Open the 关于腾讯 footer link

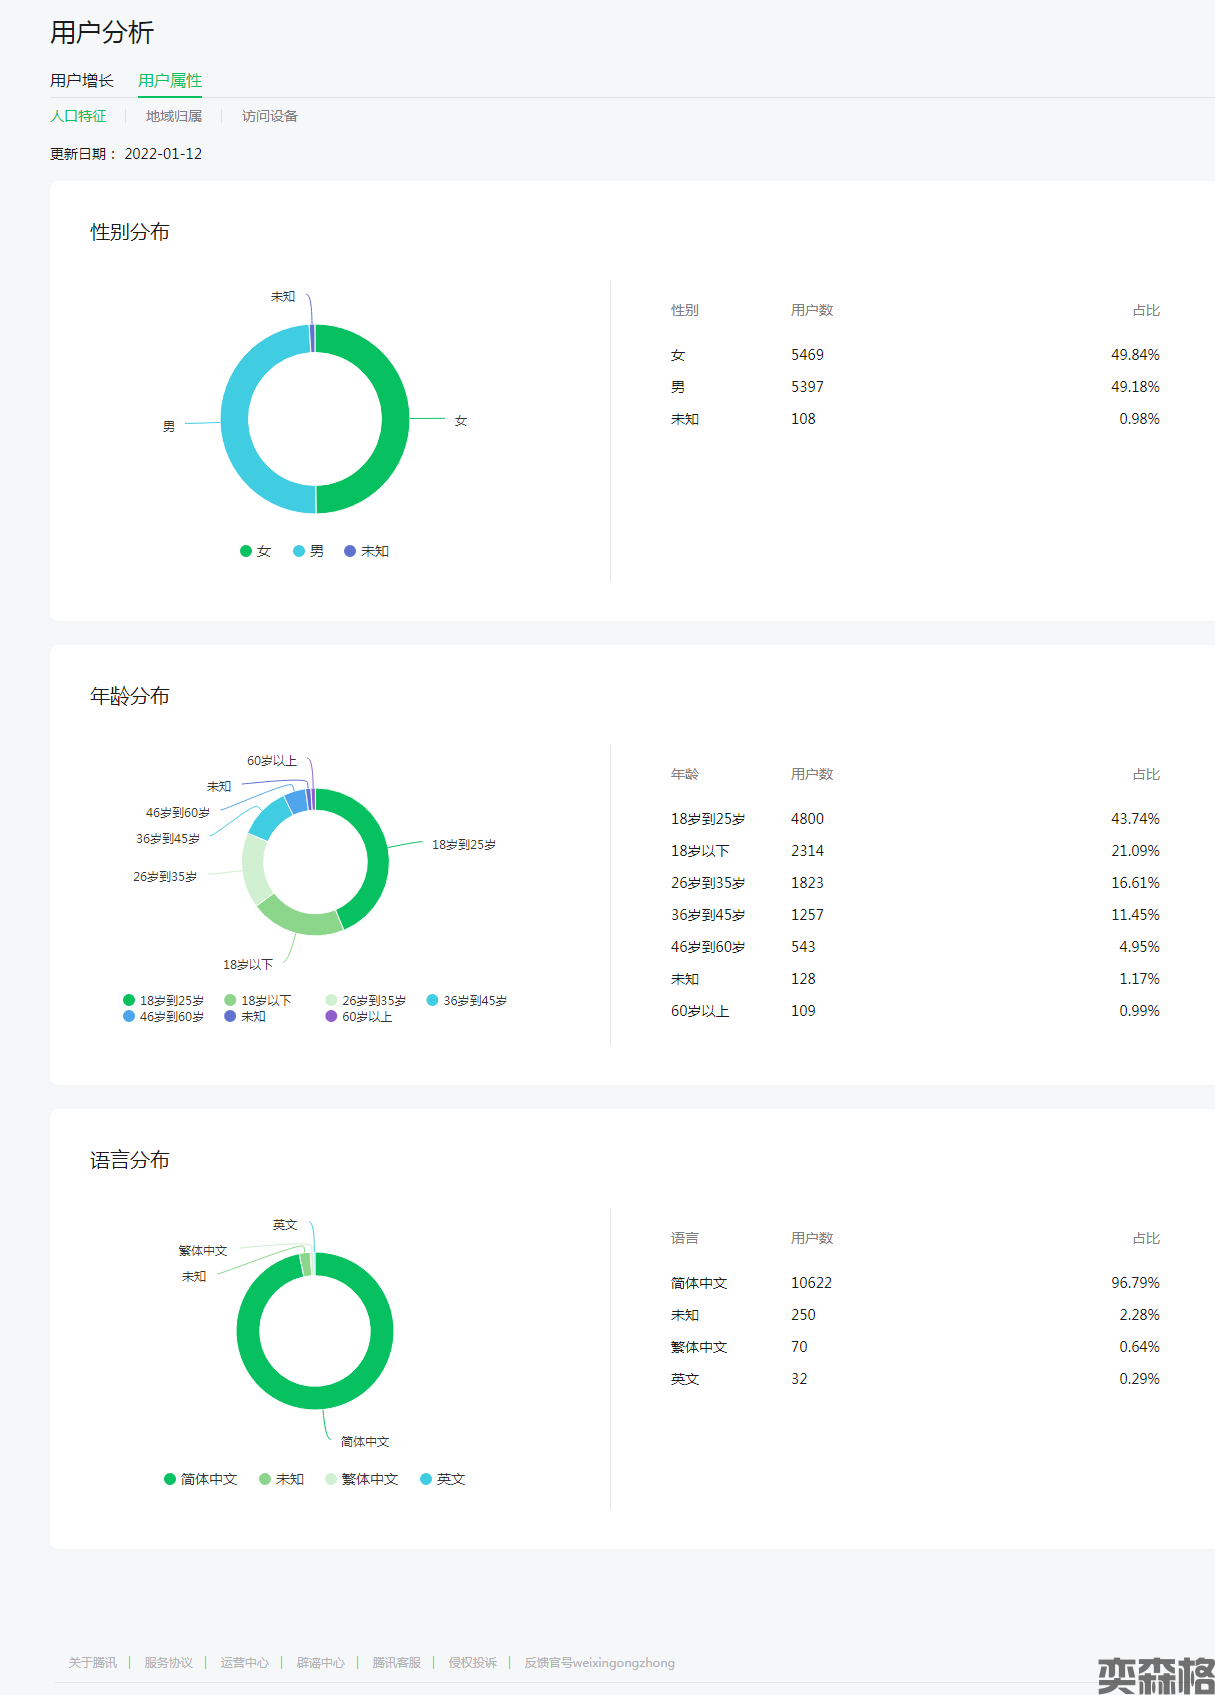pyautogui.click(x=93, y=1662)
